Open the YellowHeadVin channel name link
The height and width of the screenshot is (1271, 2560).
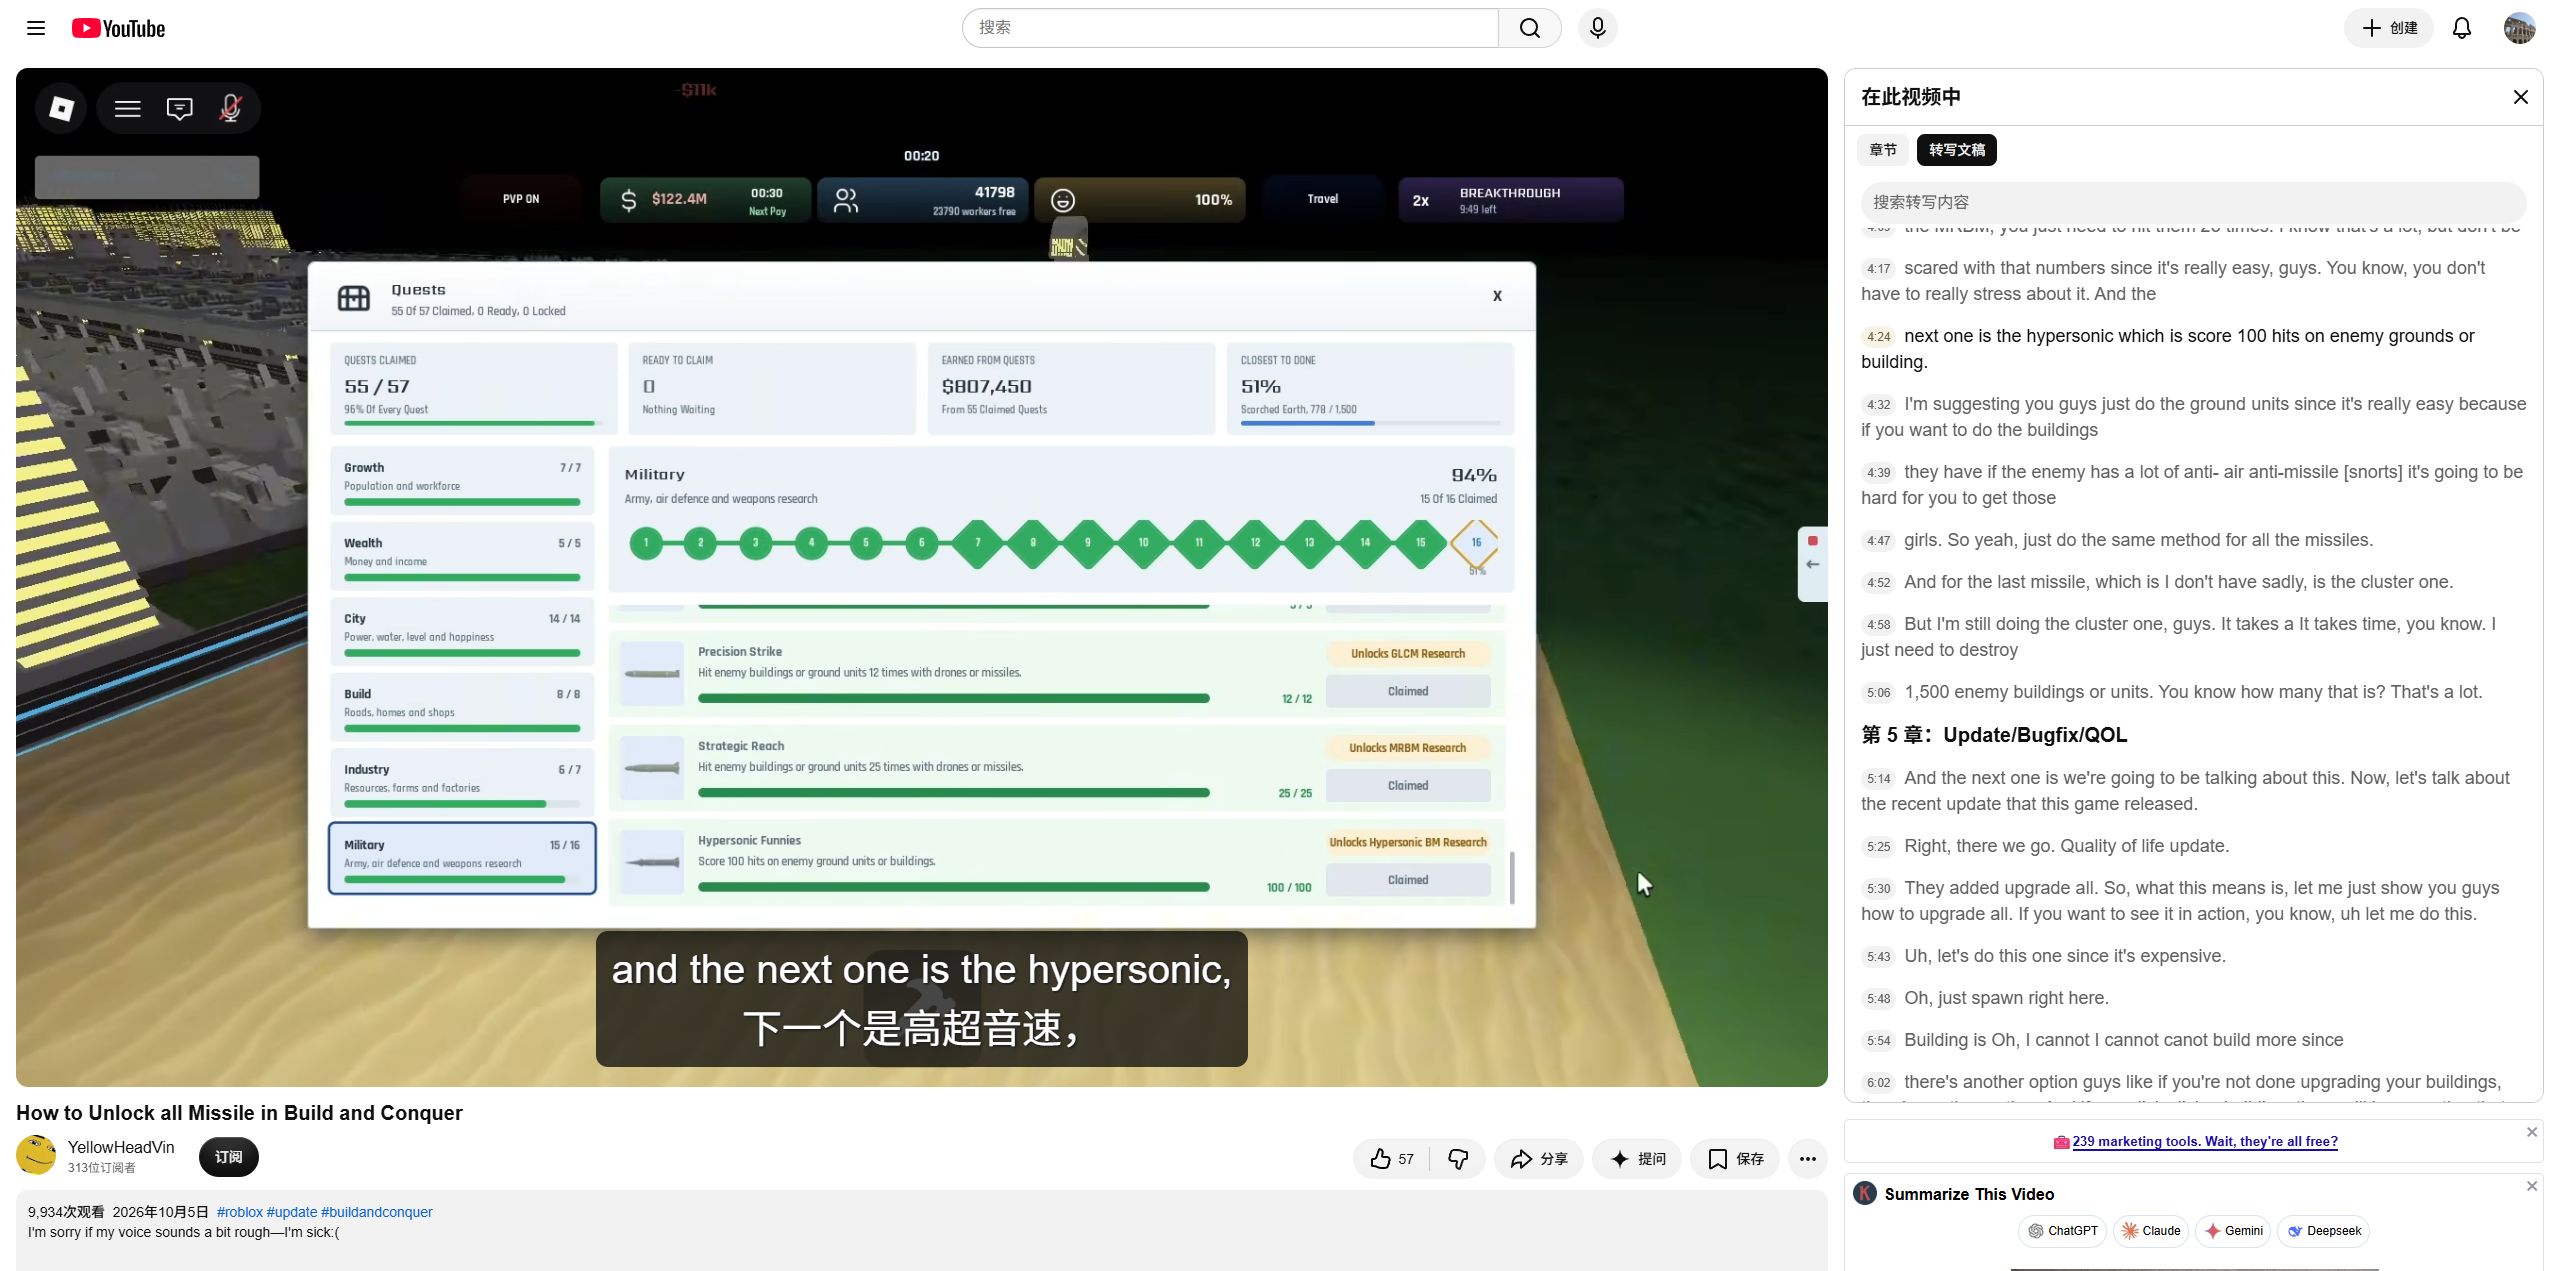tap(121, 1147)
